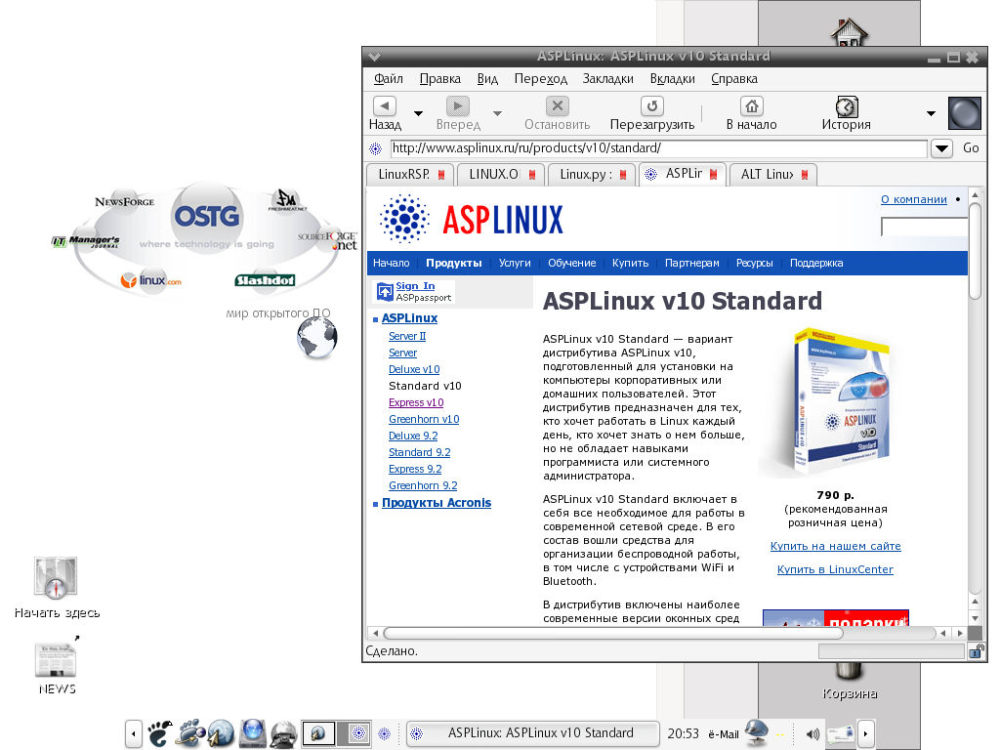Launch the telephone panel icon
Screen dimensions: 1000x750
point(283,735)
